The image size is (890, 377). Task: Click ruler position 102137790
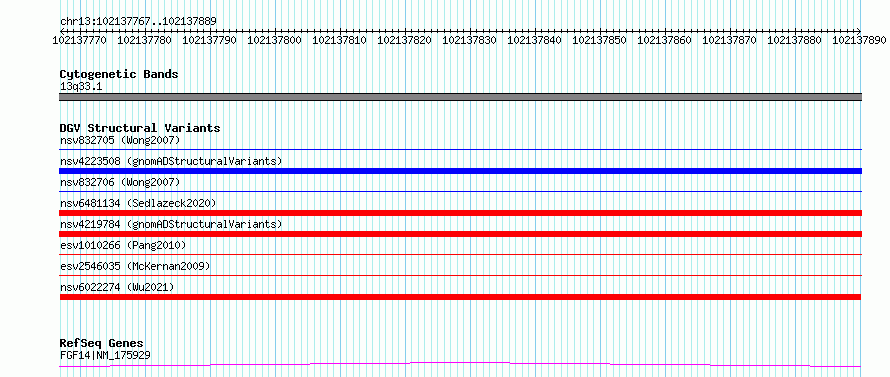(210, 40)
